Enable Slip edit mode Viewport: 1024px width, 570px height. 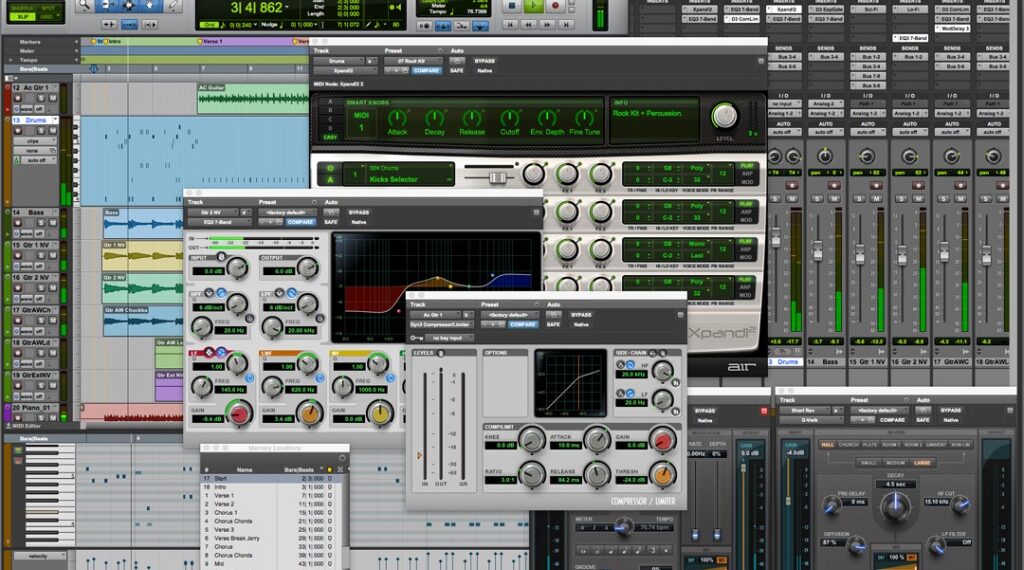[23, 17]
